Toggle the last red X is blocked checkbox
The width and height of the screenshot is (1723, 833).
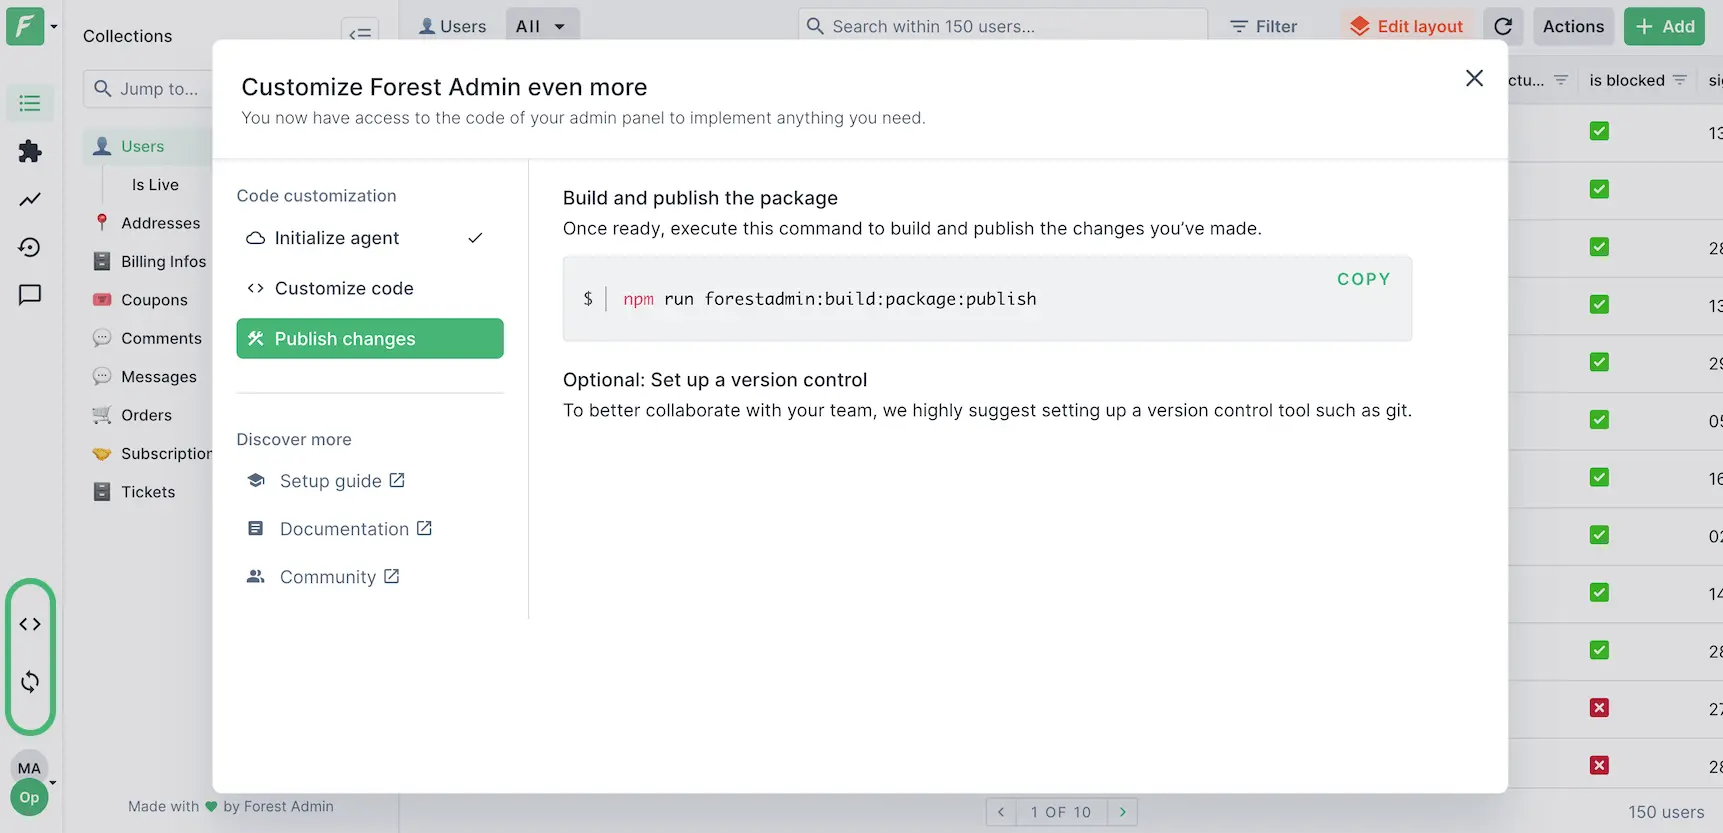click(x=1599, y=766)
